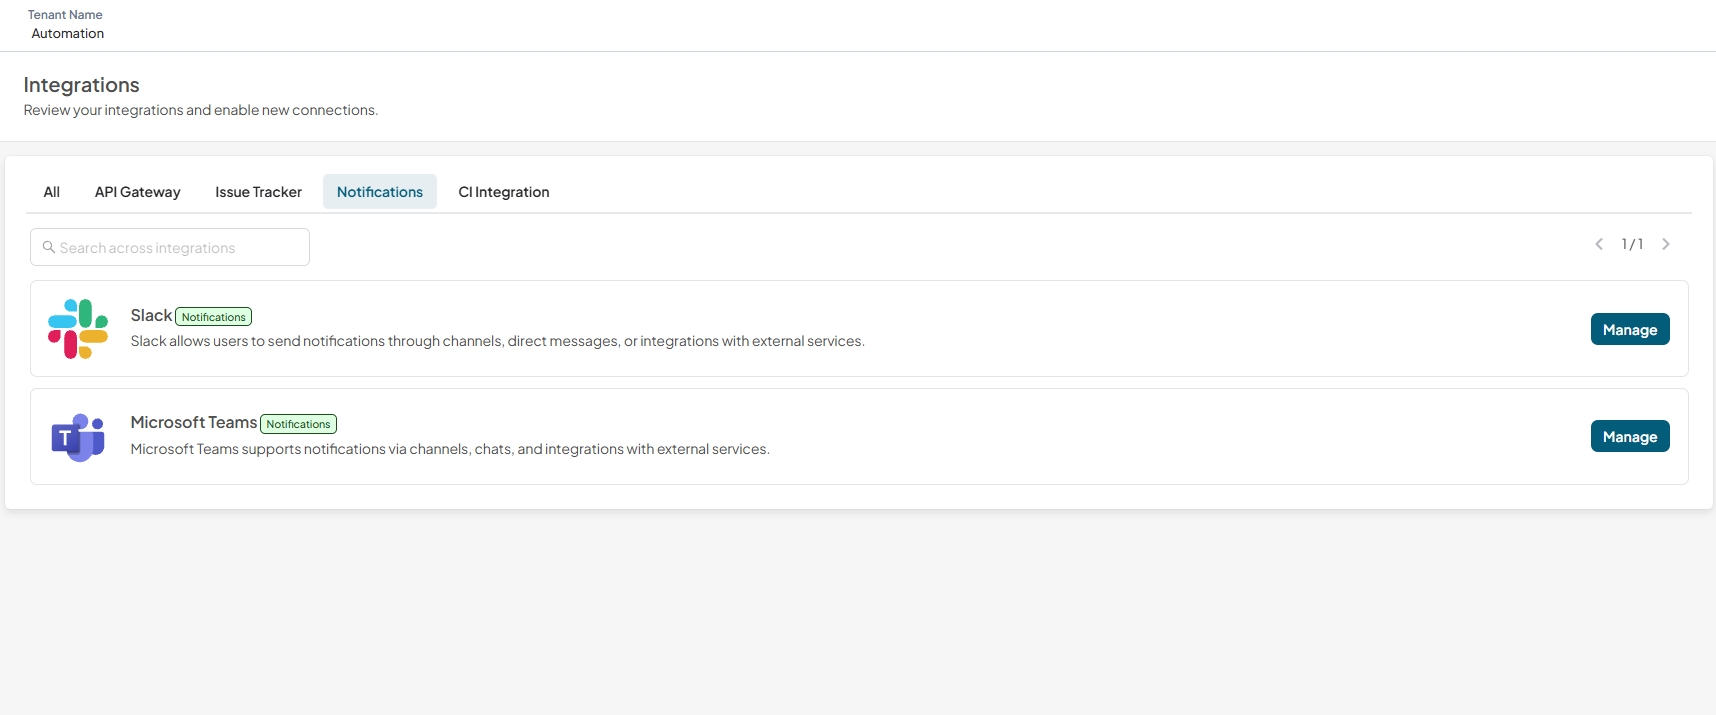Manage the Slack integration
The image size is (1716, 715).
coord(1630,329)
